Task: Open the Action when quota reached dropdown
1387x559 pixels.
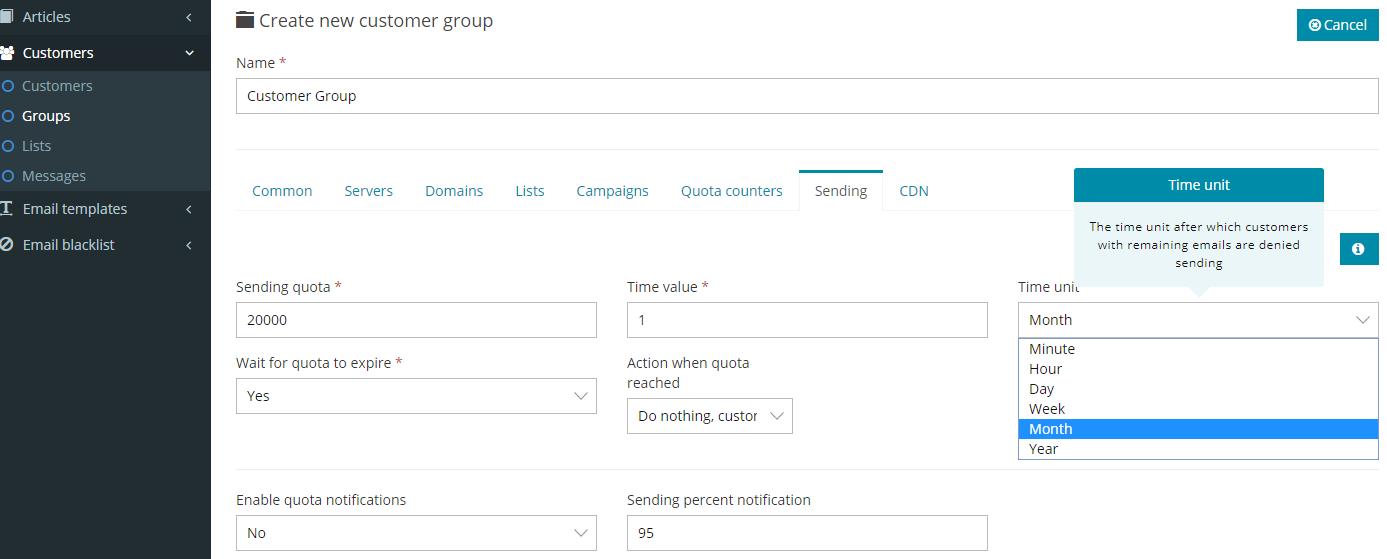Action: pos(710,416)
